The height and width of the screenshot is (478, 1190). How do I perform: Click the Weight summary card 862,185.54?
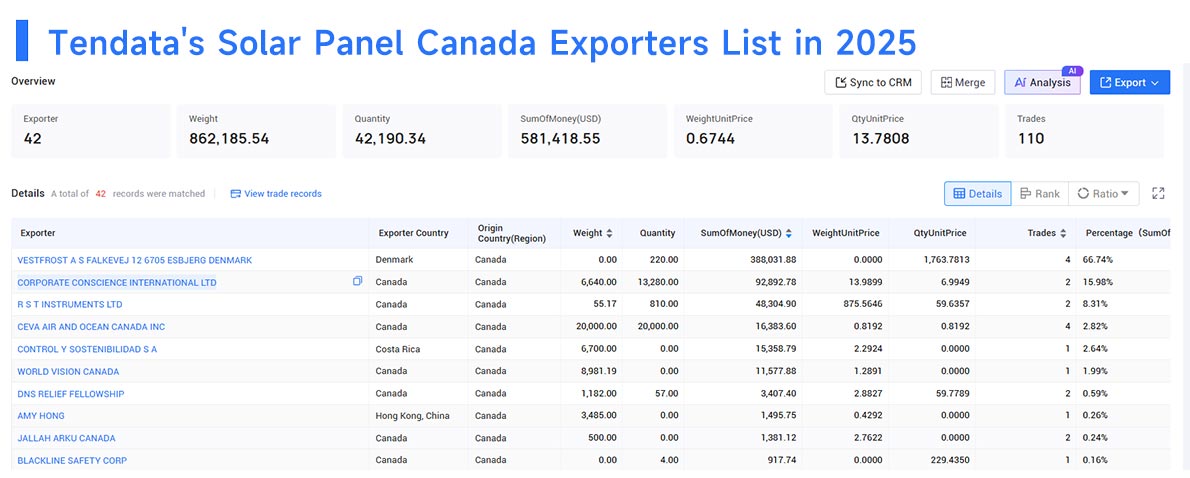coord(256,131)
